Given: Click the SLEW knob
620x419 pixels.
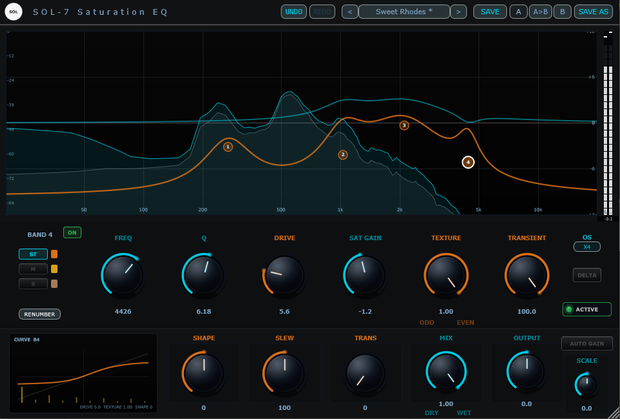Looking at the screenshot, I should (284, 373).
